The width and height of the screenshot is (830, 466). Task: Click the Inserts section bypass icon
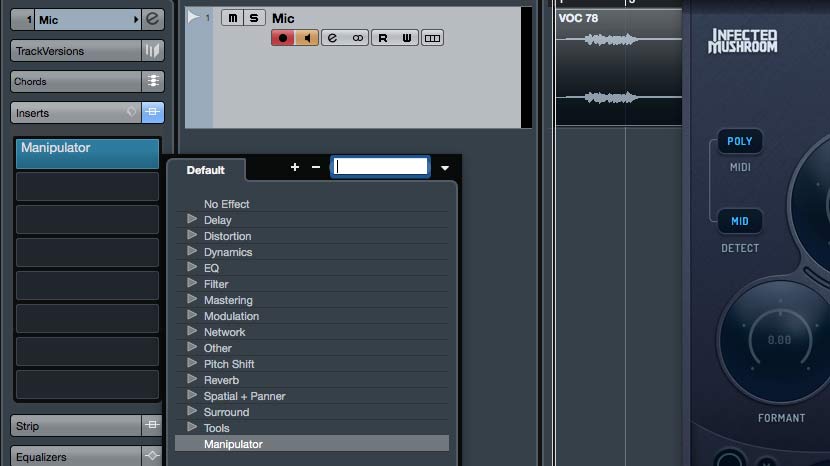tap(152, 113)
